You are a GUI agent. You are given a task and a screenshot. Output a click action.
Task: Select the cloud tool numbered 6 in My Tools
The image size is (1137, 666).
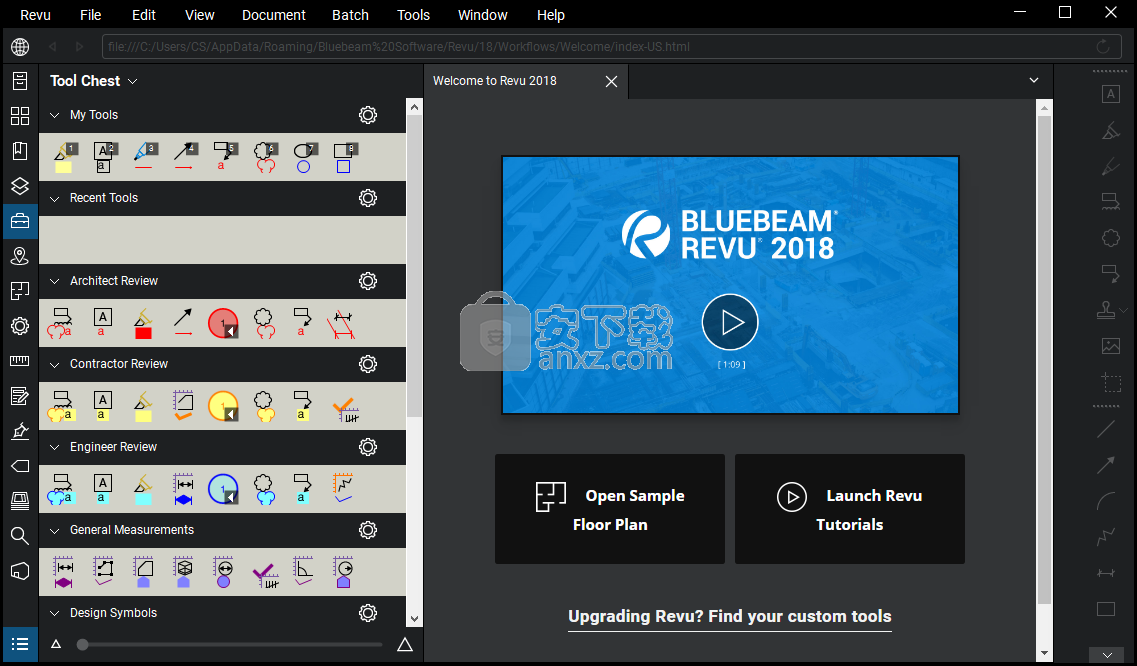click(x=265, y=157)
